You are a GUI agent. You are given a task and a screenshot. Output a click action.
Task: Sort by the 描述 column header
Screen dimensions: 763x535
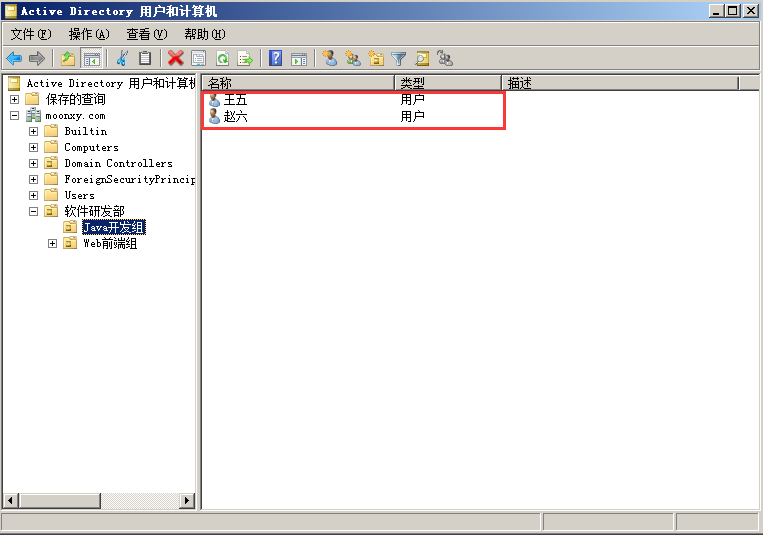pos(620,83)
